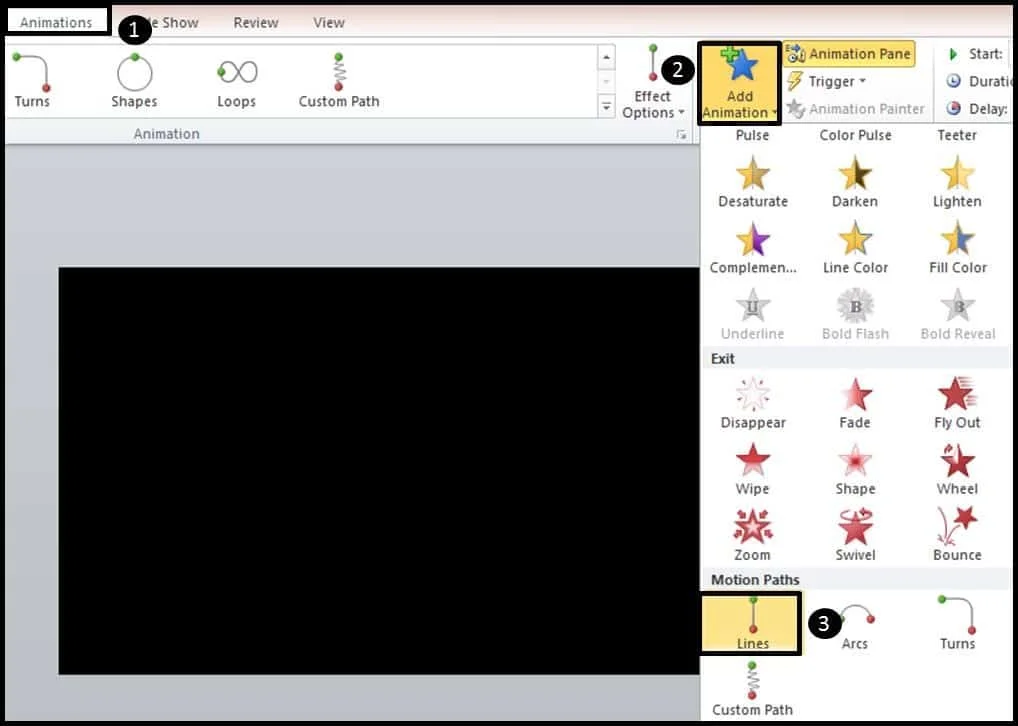Expand the animation gallery More arrow

606,106
